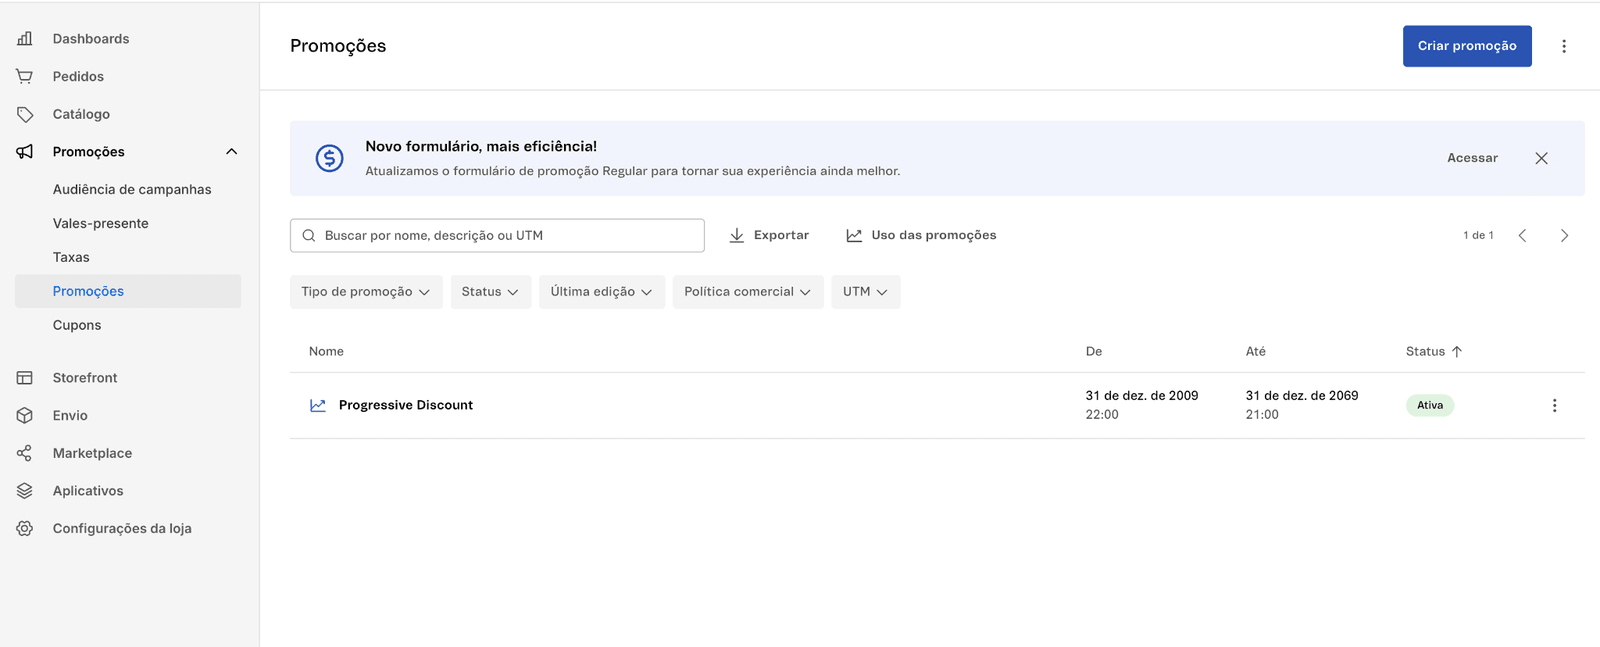The height and width of the screenshot is (647, 1600).
Task: Click the search magnifier icon in search box
Action: tap(309, 236)
